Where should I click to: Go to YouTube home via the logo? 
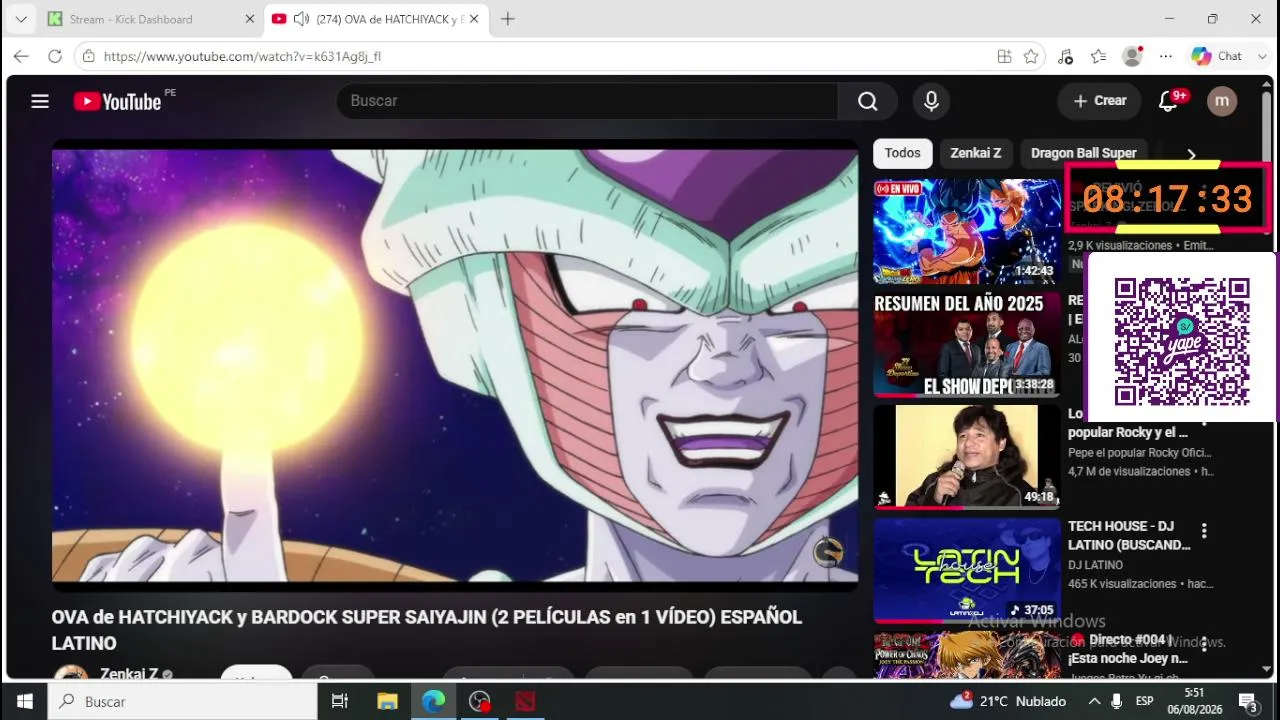pos(117,101)
